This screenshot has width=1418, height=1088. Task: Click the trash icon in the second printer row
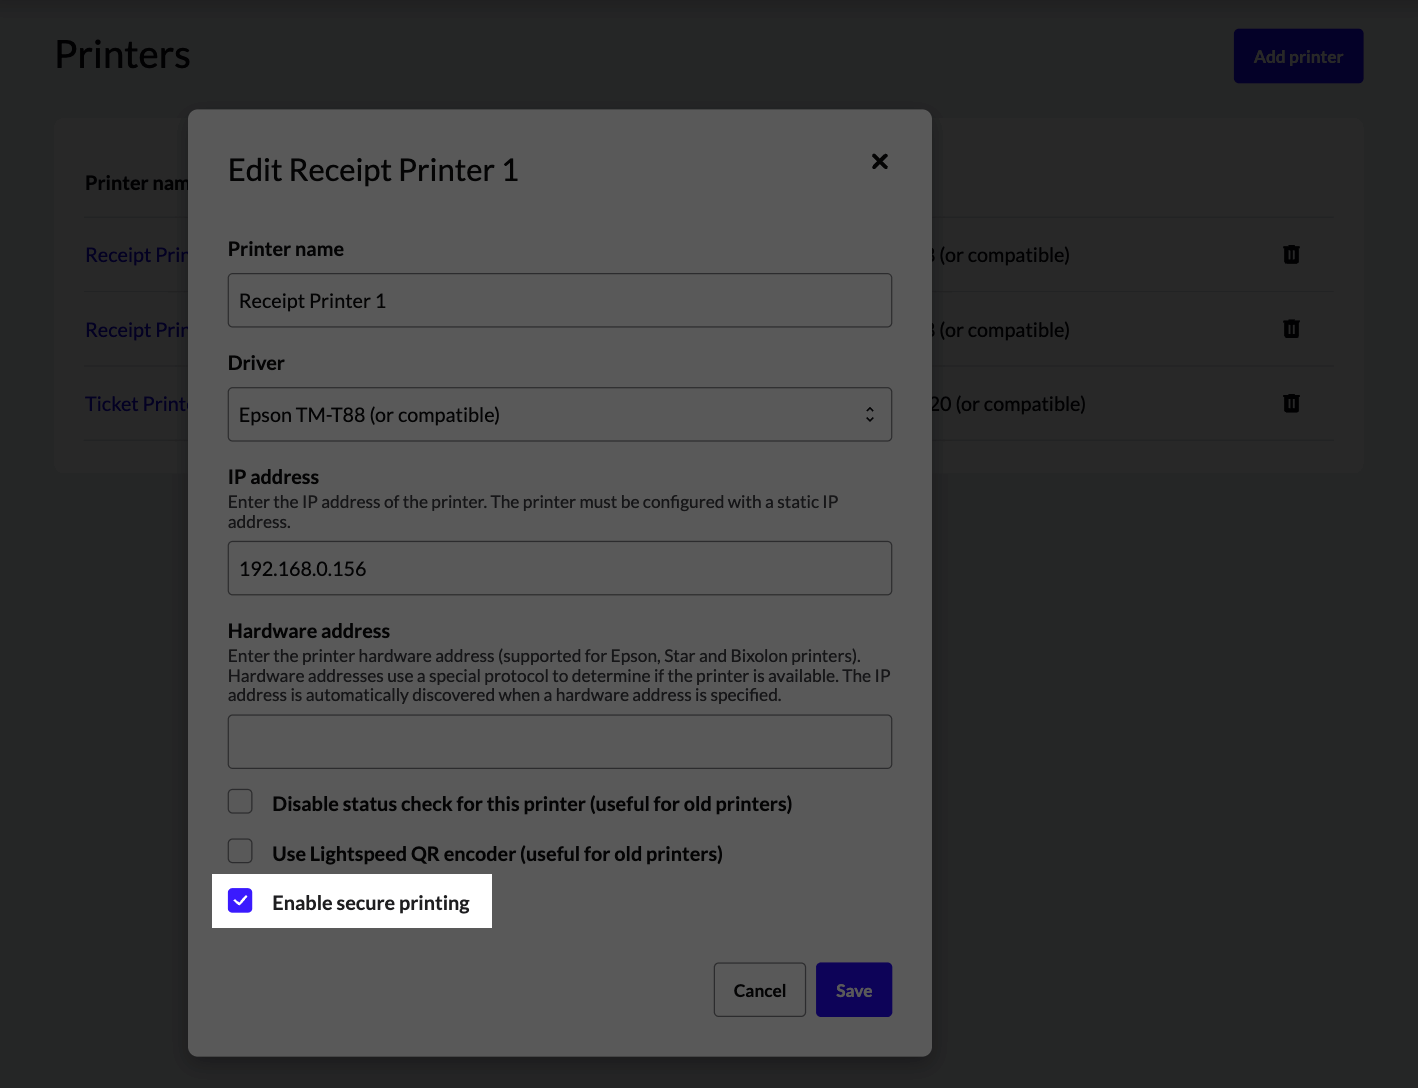[x=1291, y=329]
